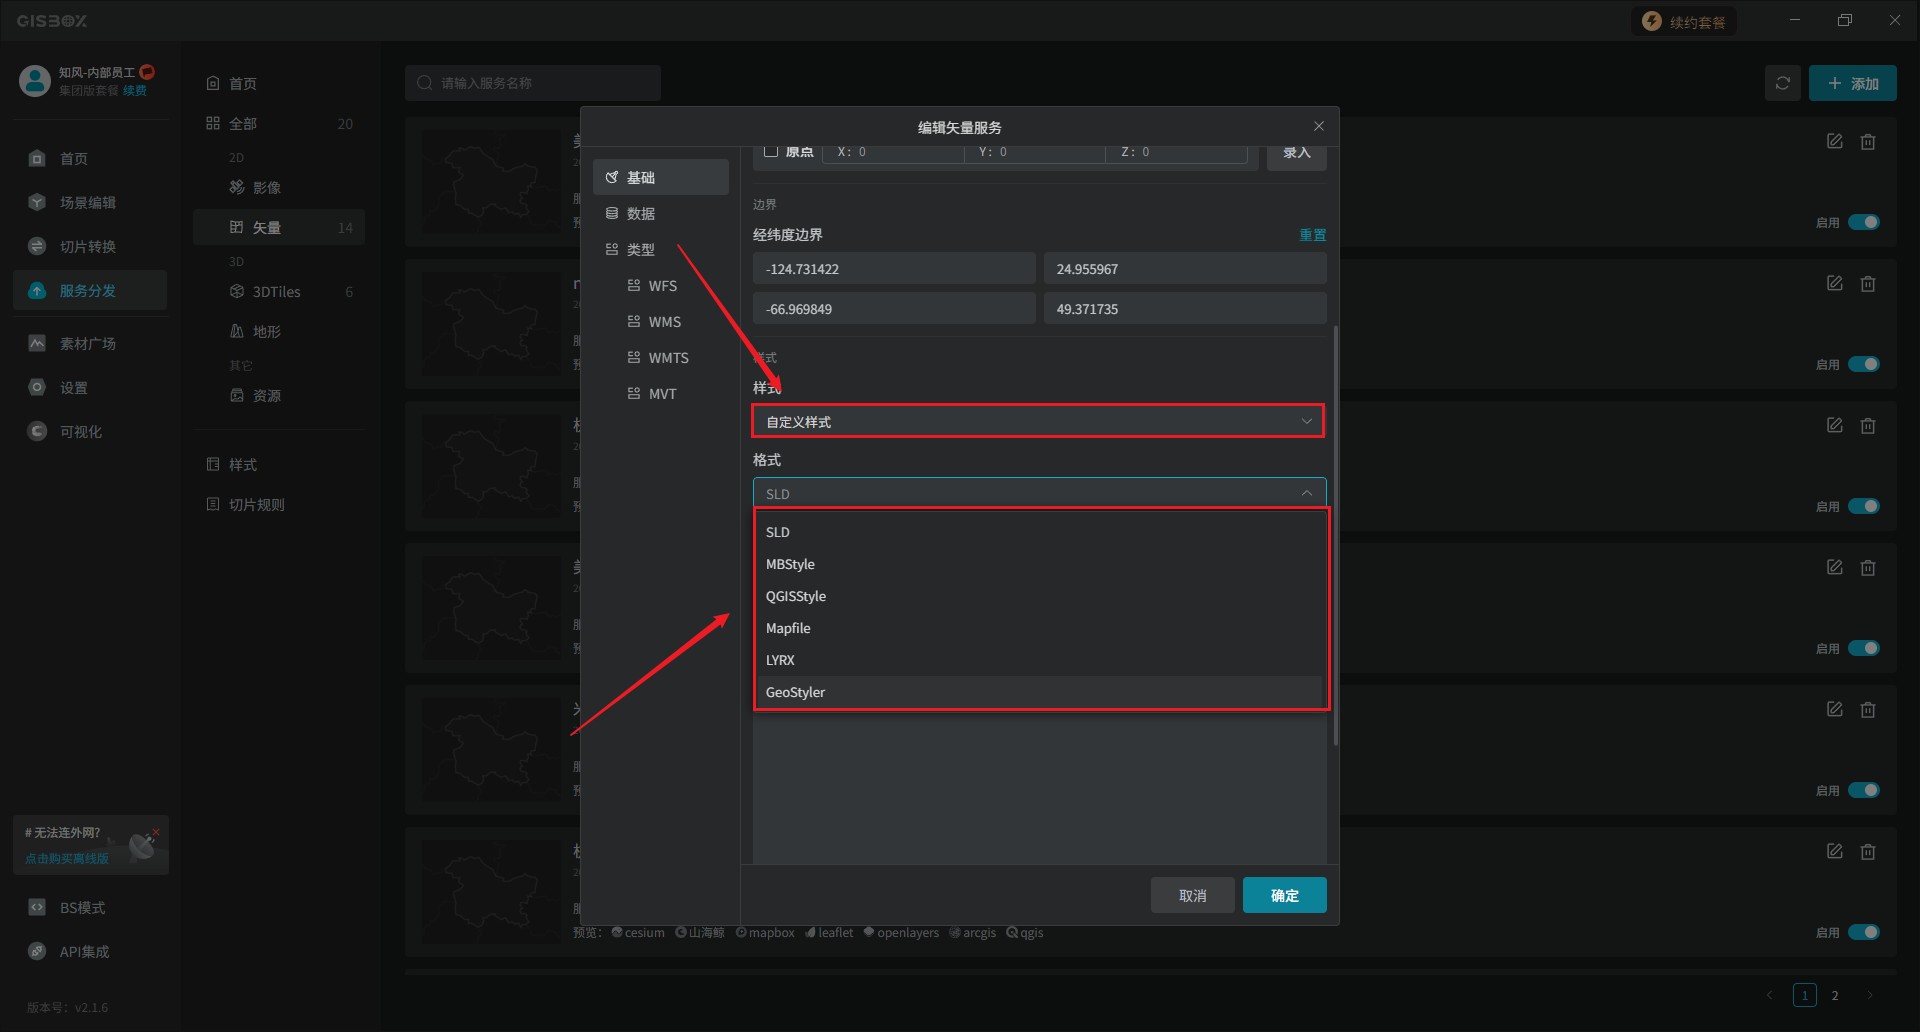The image size is (1920, 1032).
Task: Click the edit icon for the first service
Action: click(1834, 142)
